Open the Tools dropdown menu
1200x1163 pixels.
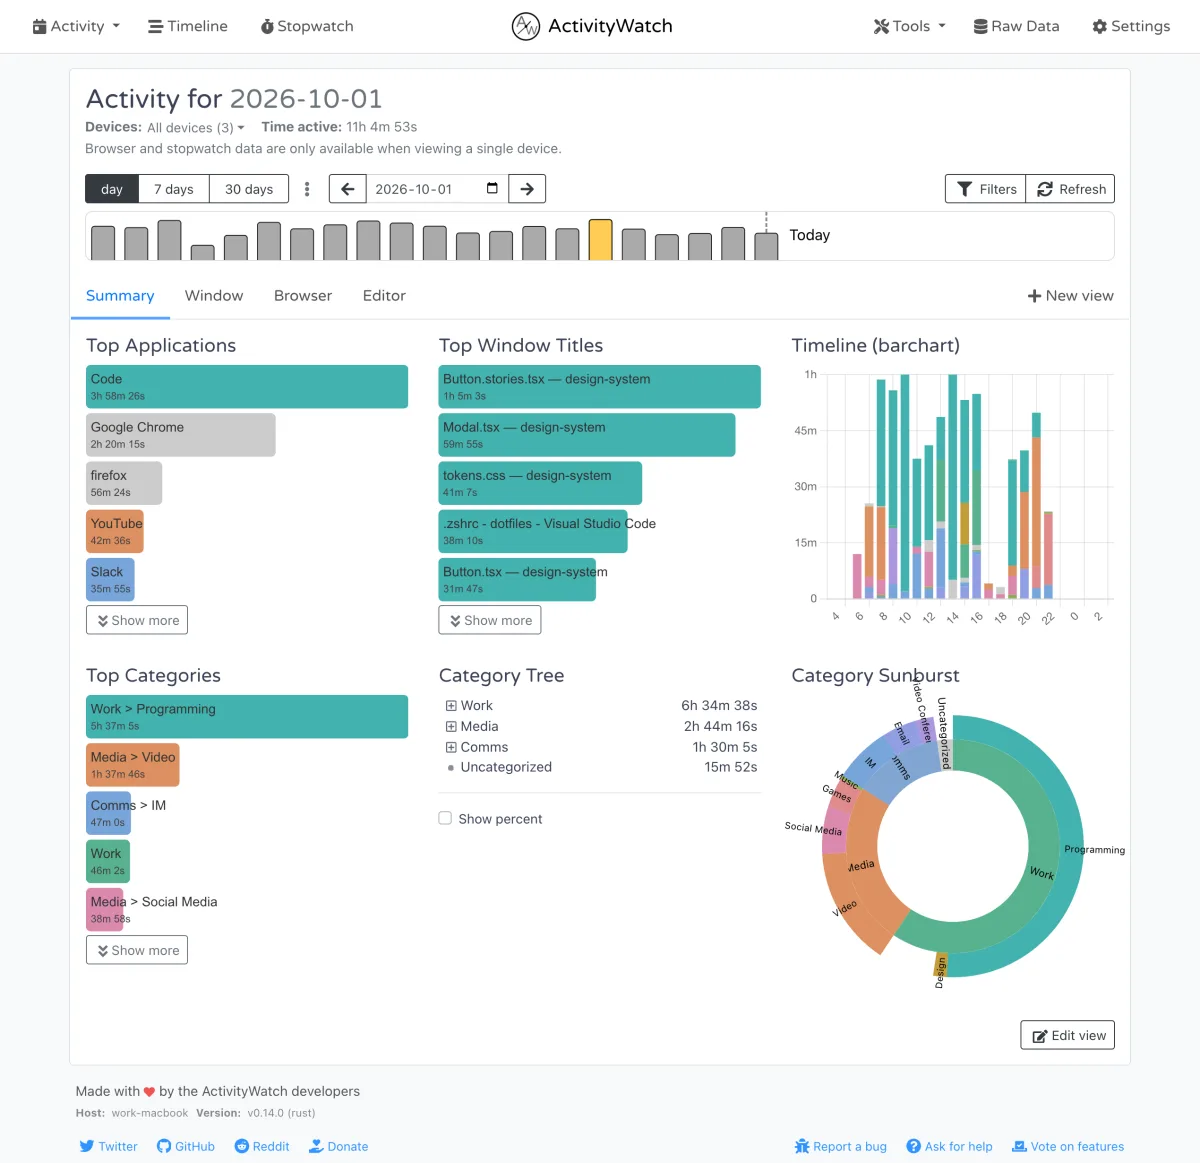[x=909, y=26]
